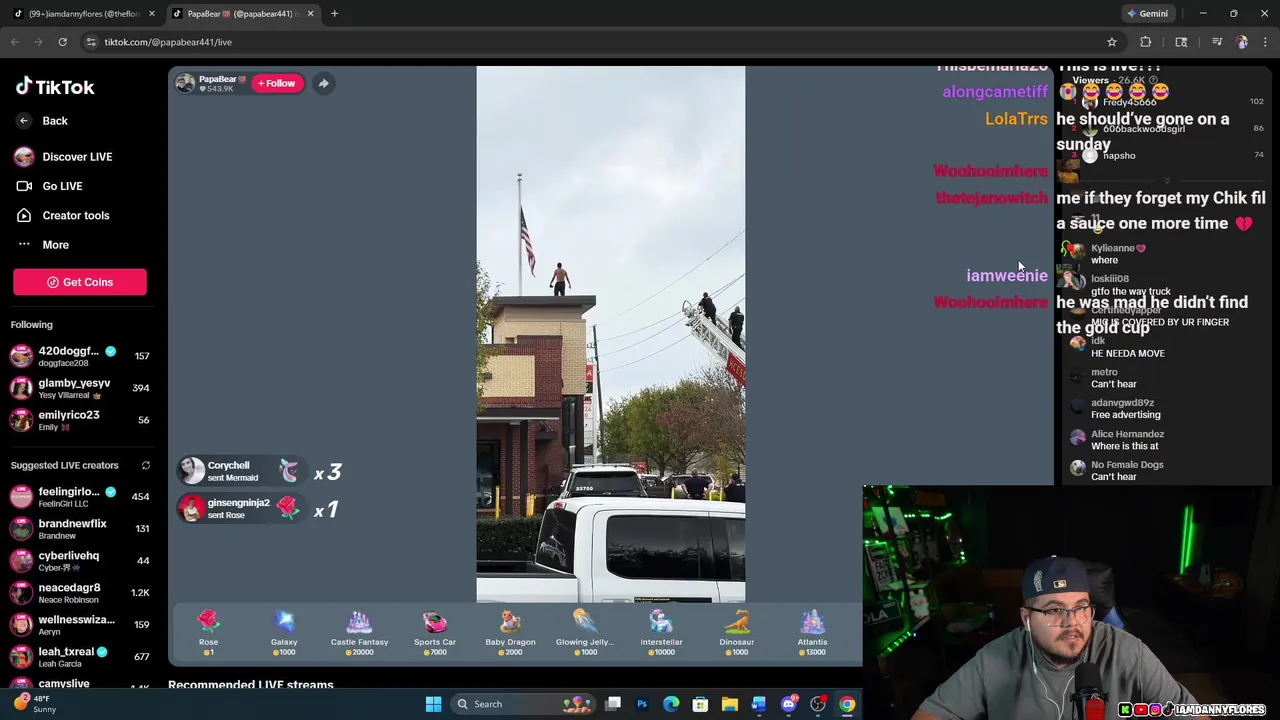Close the PapaBear browser tab
This screenshot has width=1280, height=720.
[x=310, y=13]
